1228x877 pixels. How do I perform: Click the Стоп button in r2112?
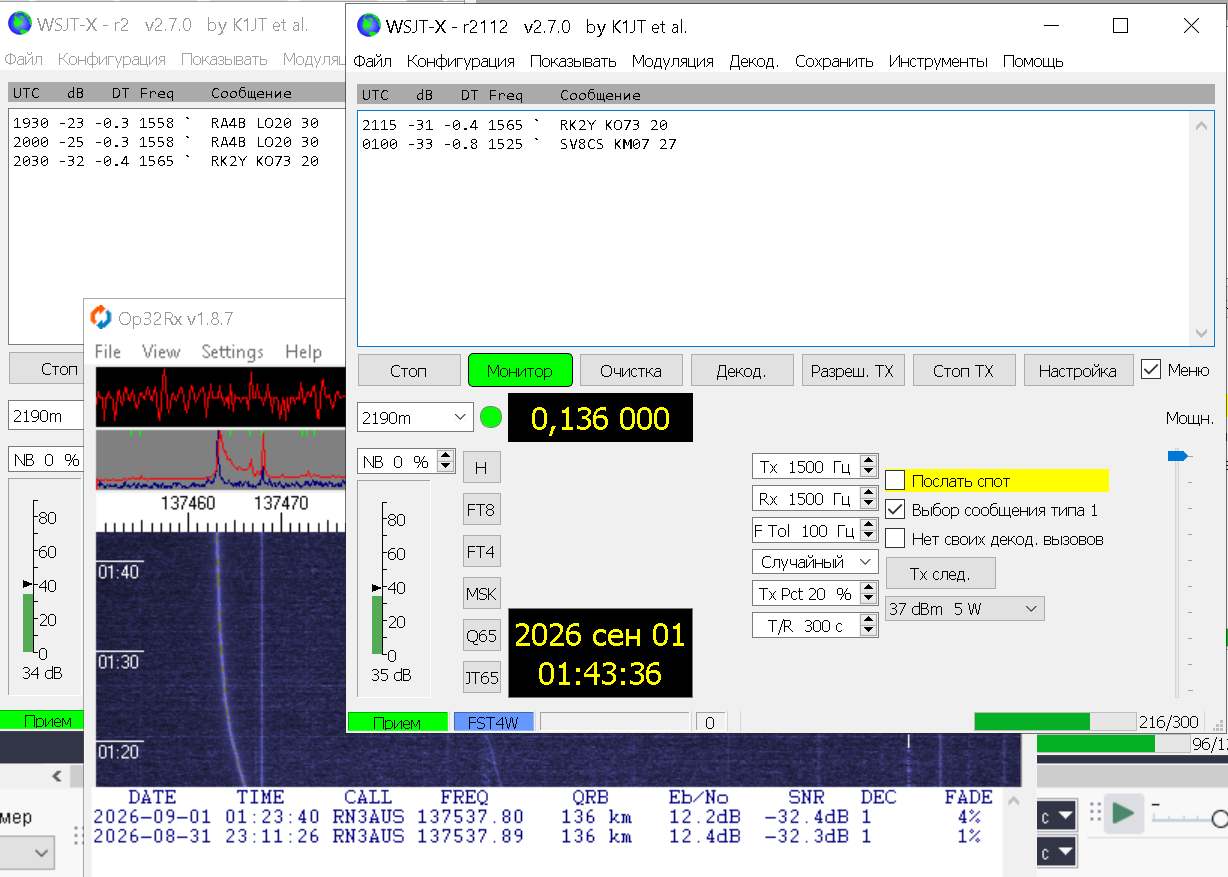coord(408,370)
